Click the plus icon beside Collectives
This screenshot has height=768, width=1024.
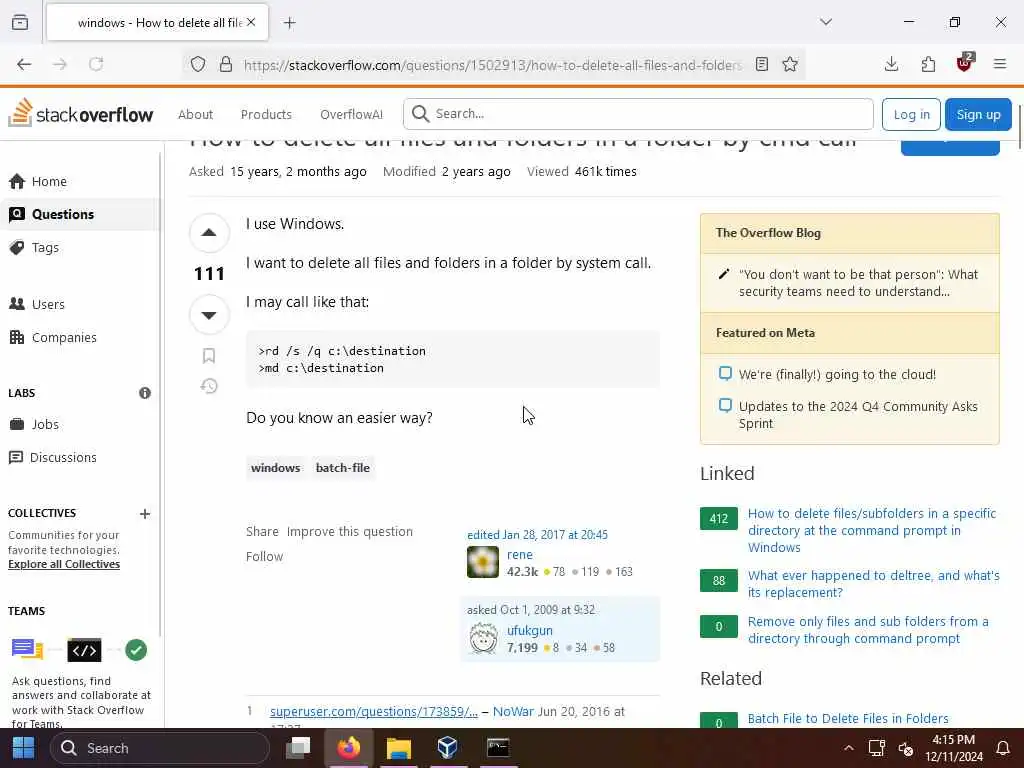(145, 514)
